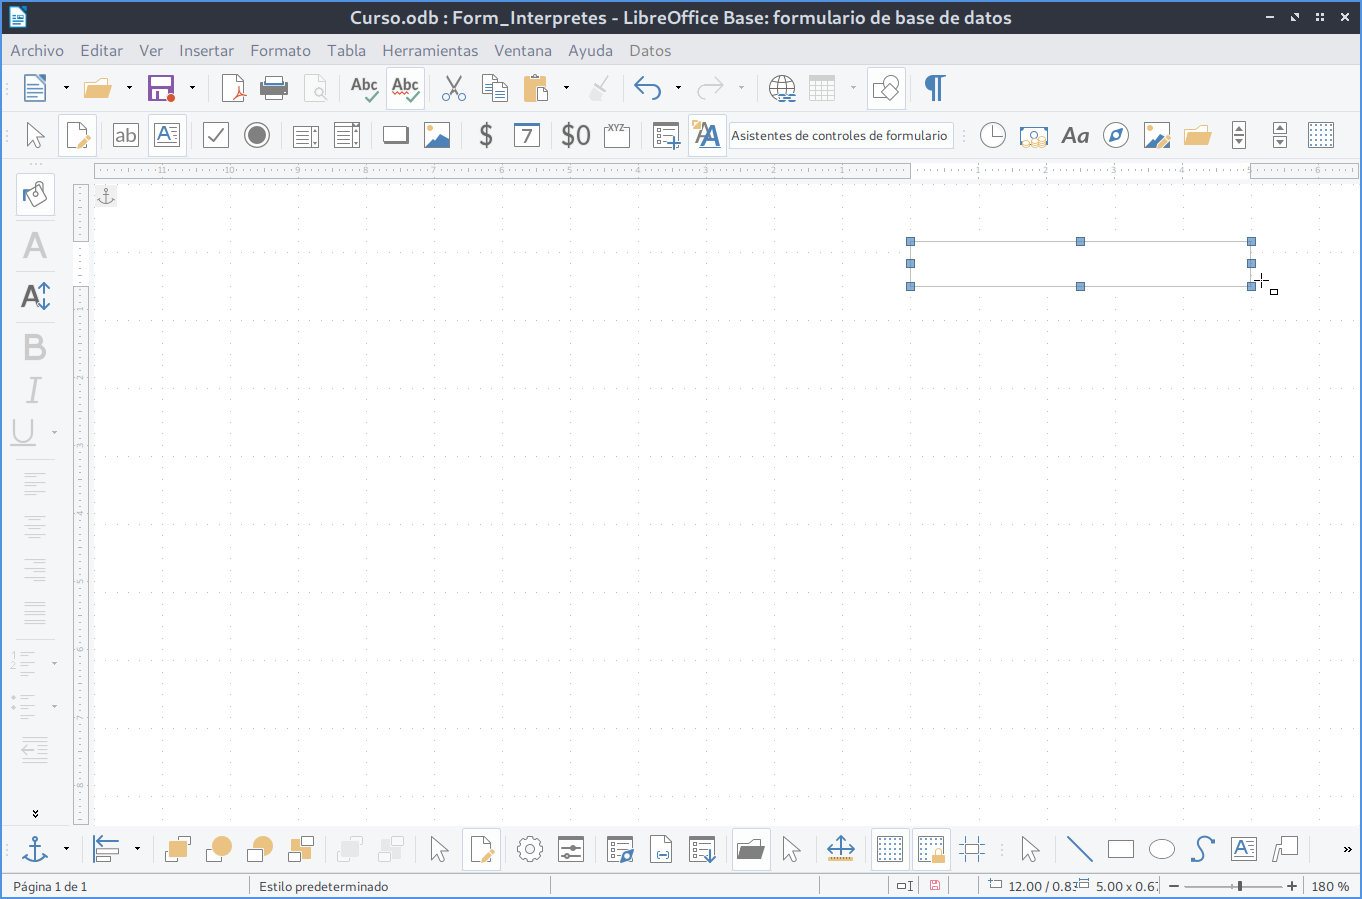This screenshot has width=1362, height=899.
Task: Expand the Anchor type dropdown arrow
Action: (x=66, y=850)
